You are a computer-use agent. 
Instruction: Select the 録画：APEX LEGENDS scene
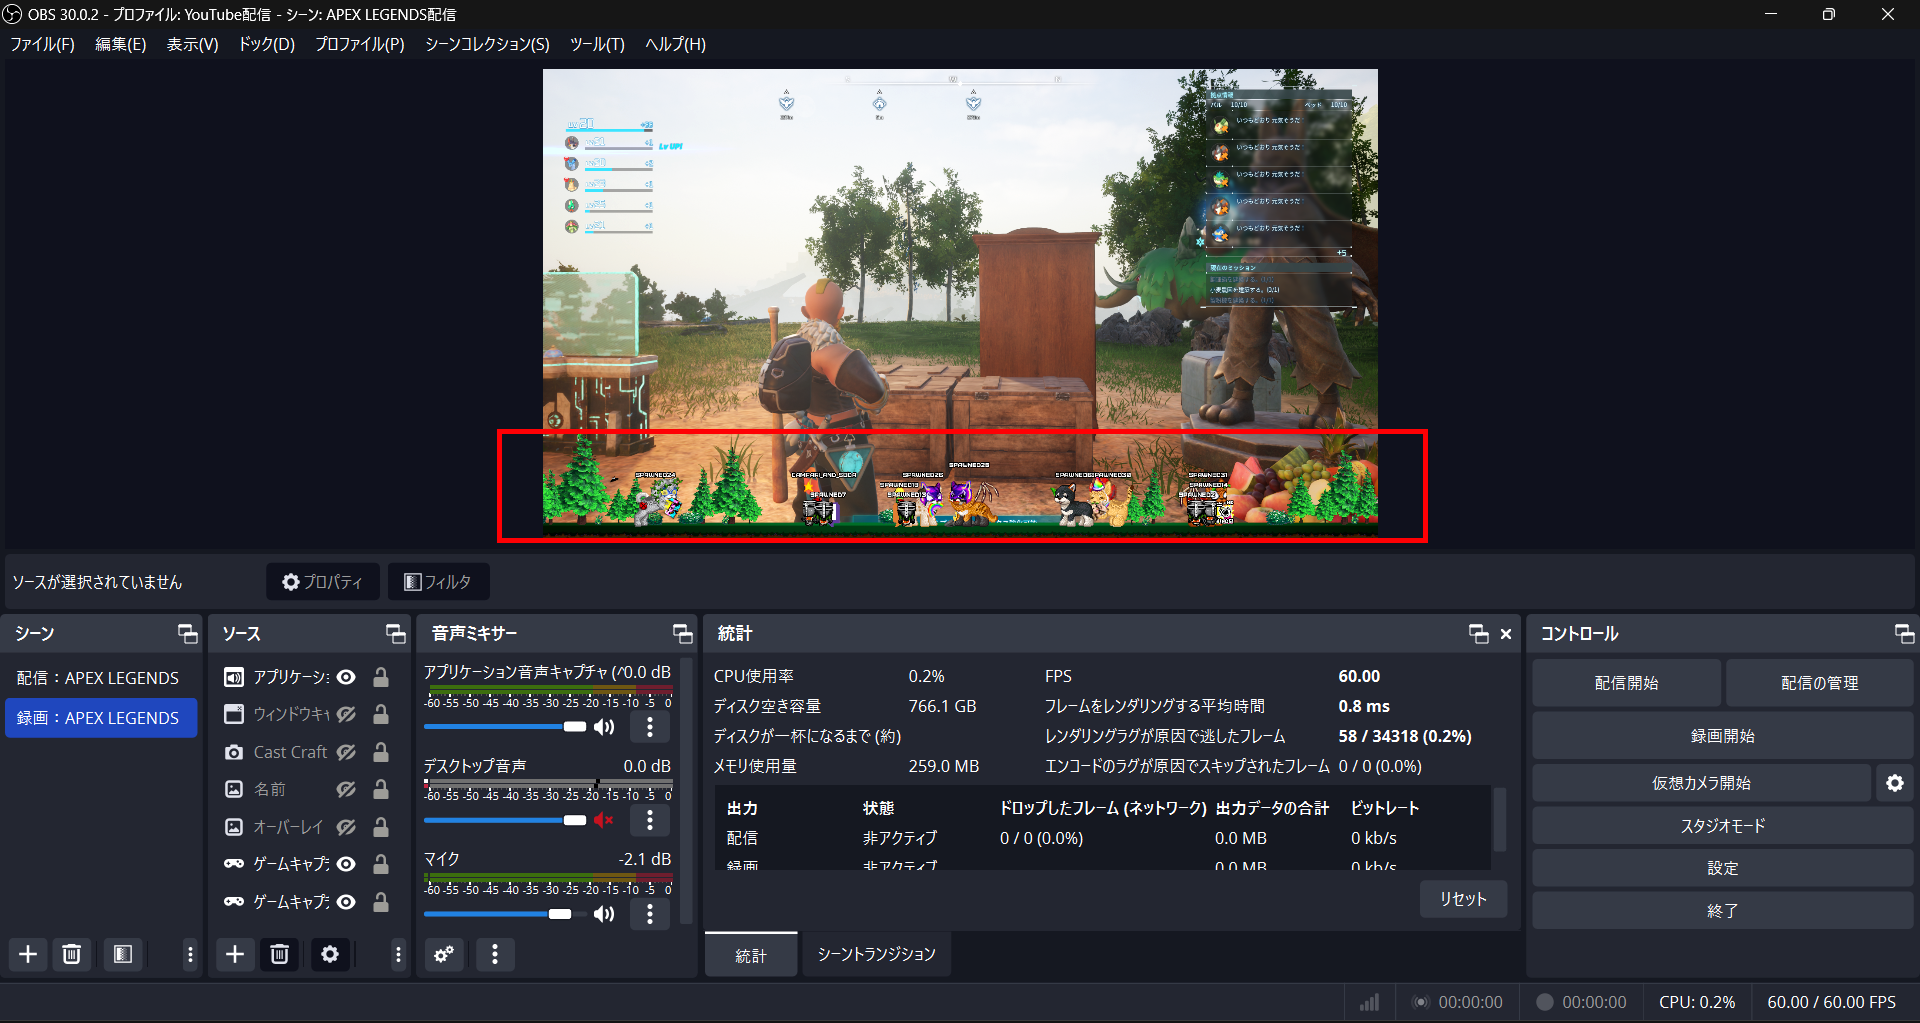101,717
